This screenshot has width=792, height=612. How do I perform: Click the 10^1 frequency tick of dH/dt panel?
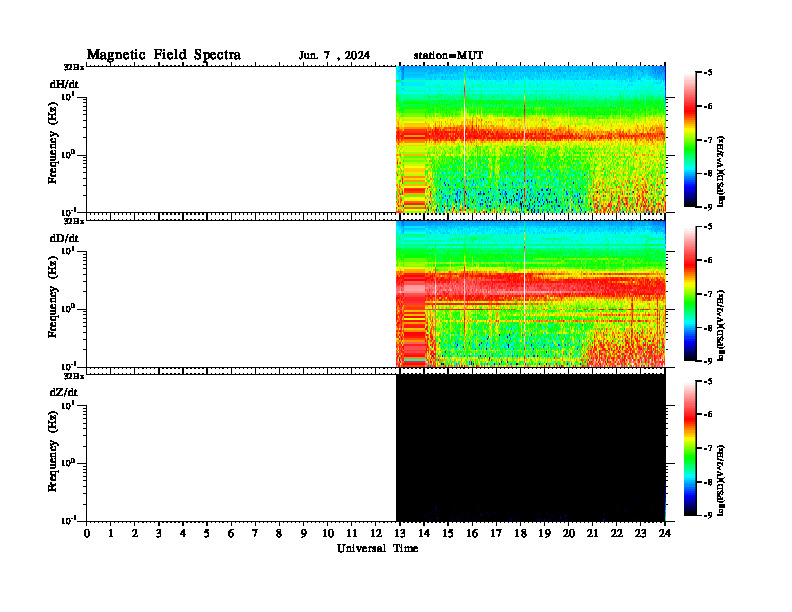coord(68,96)
